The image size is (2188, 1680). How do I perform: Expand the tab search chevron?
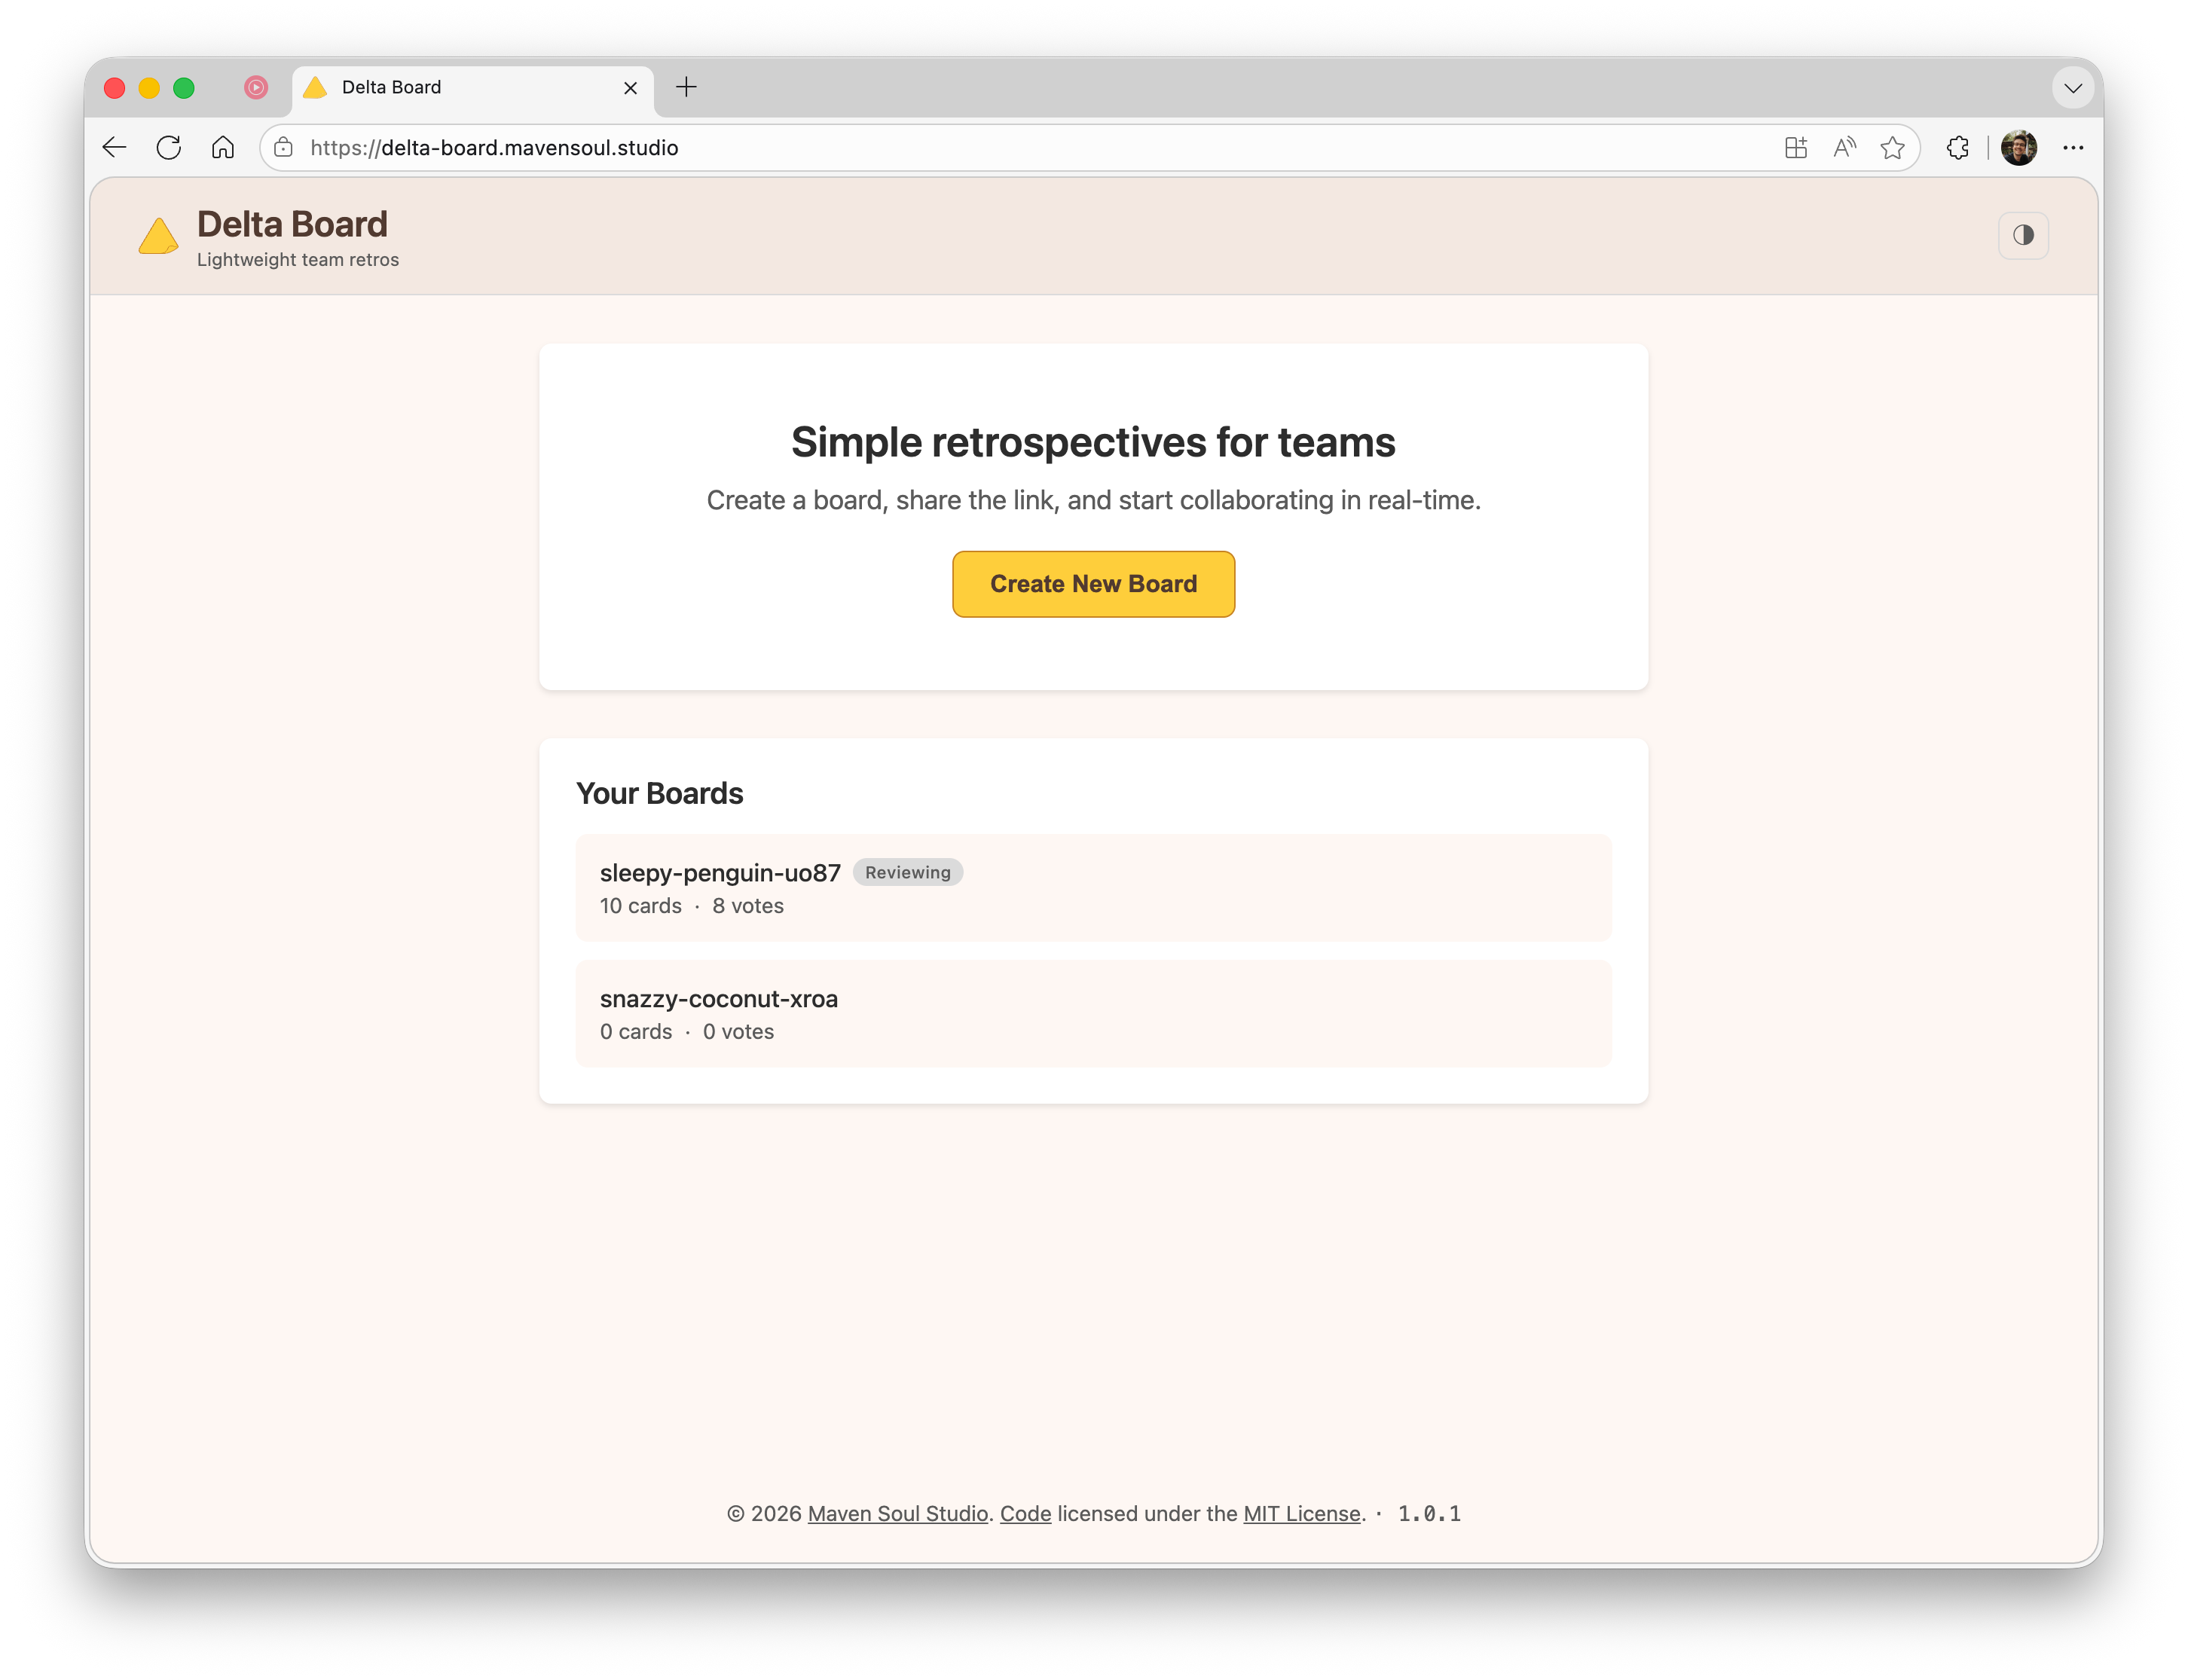2073,88
